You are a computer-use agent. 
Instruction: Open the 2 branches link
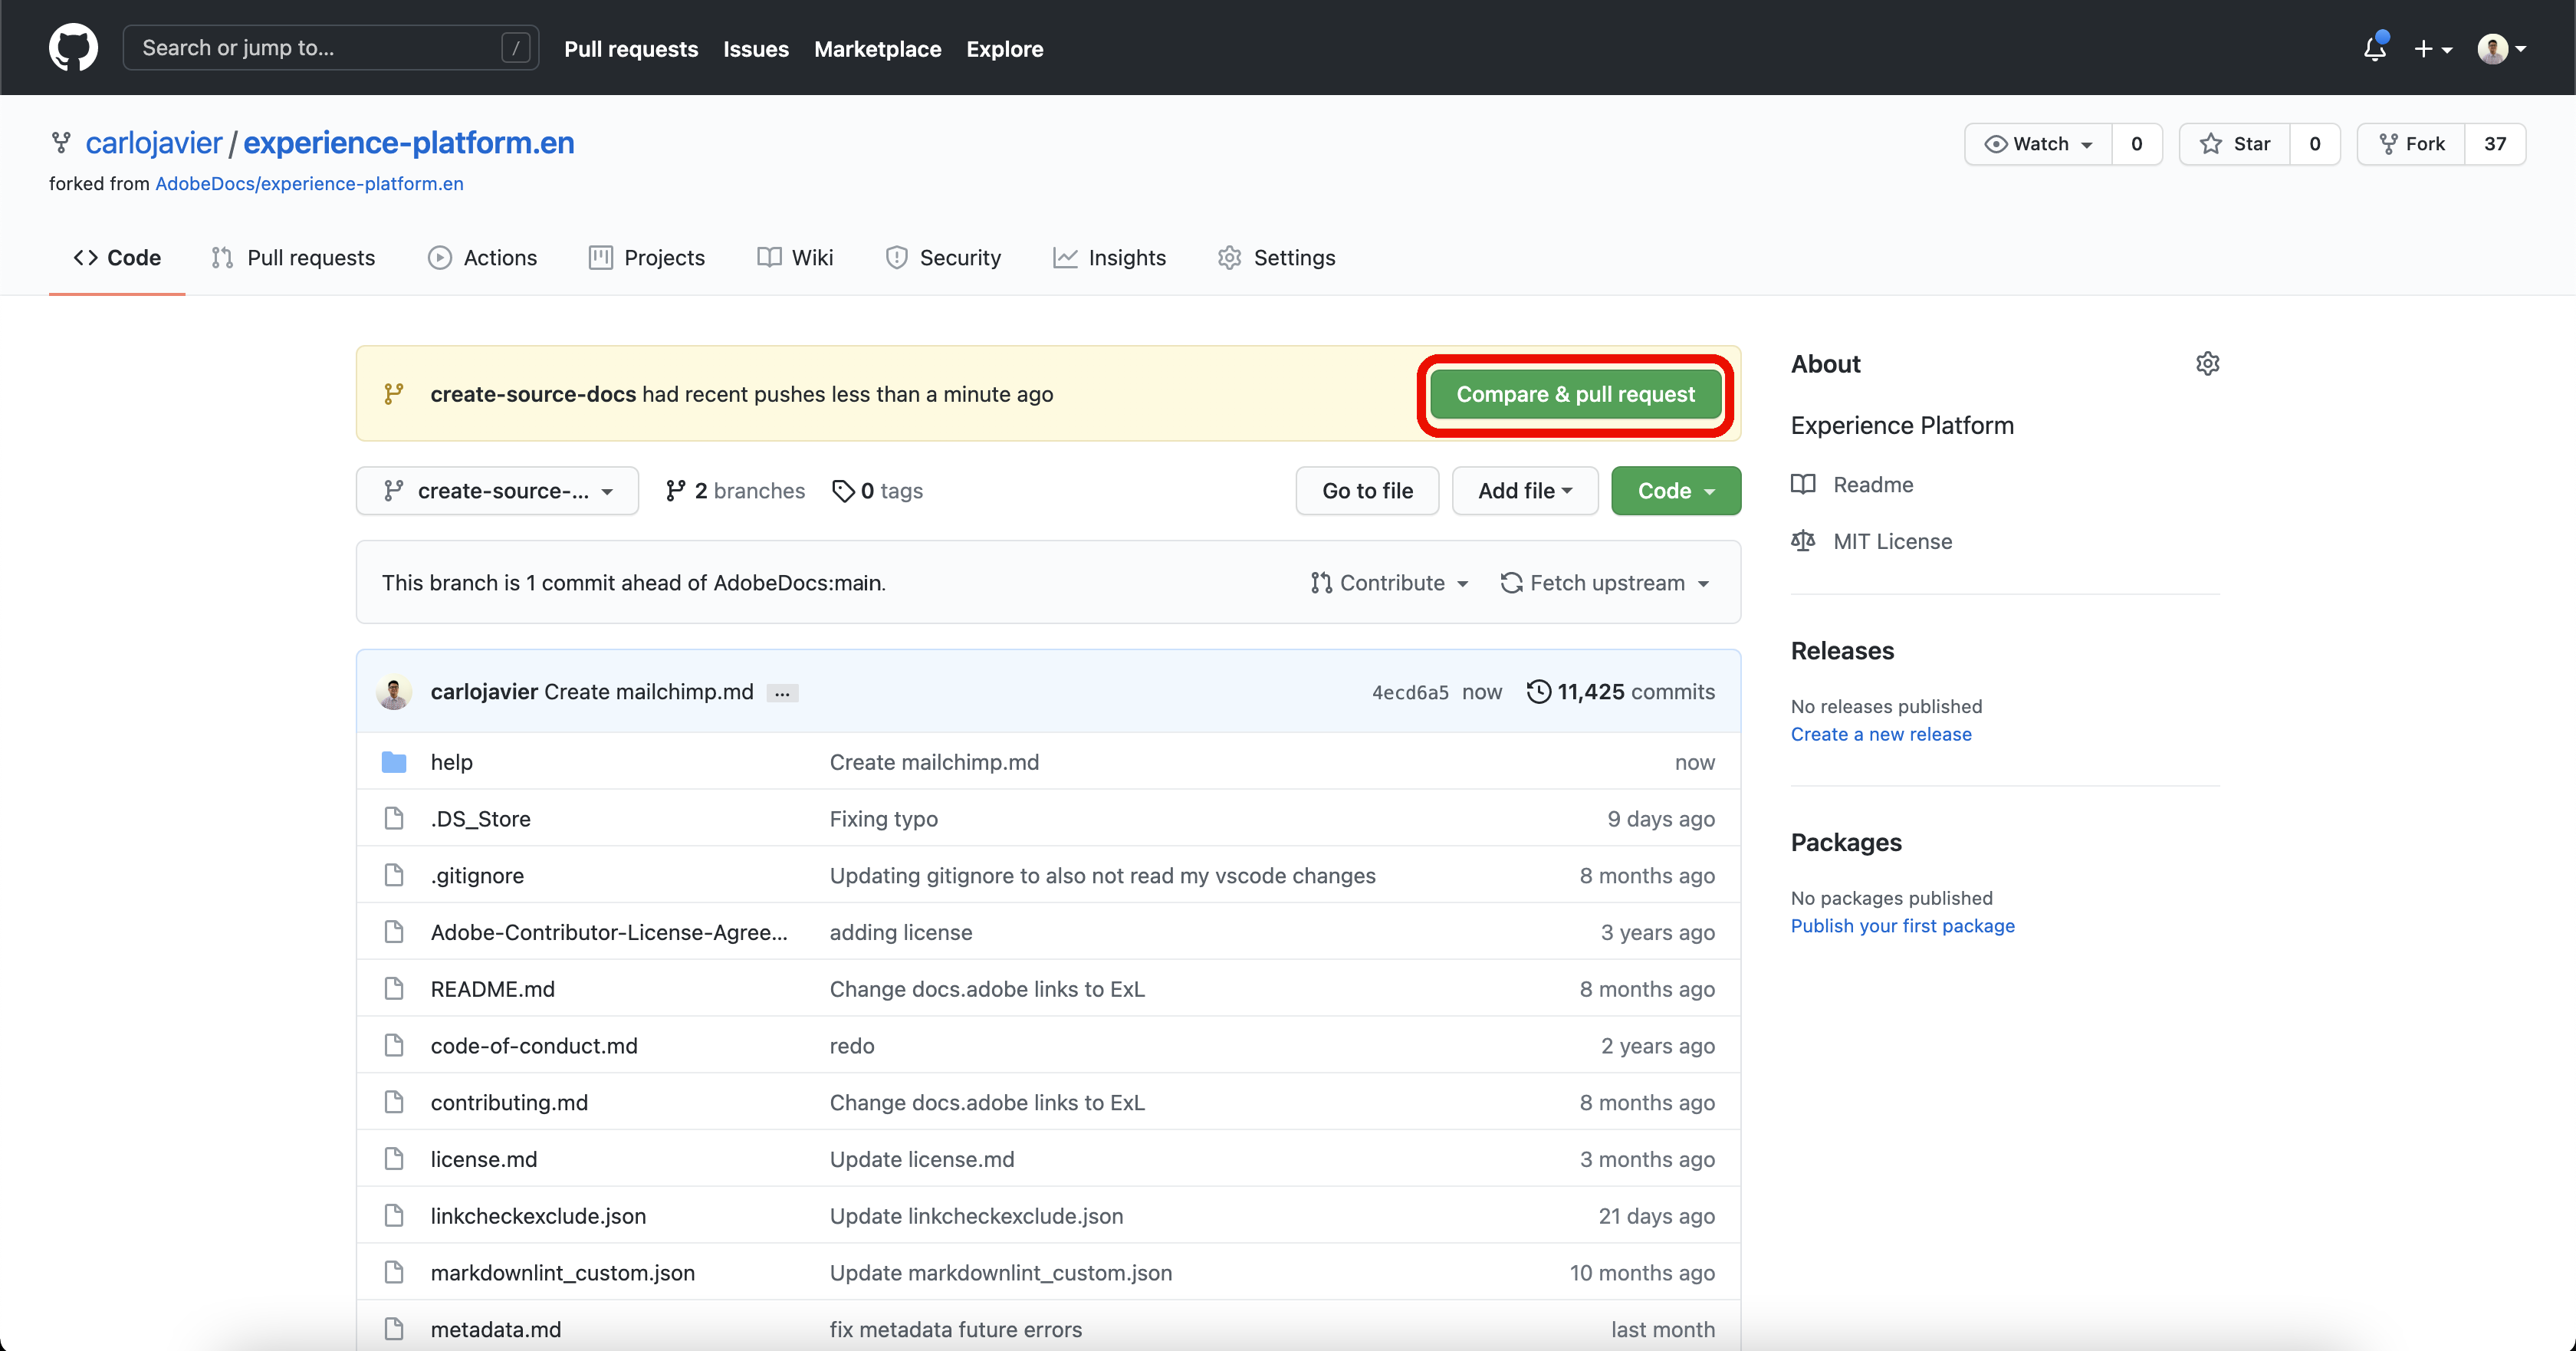pyautogui.click(x=735, y=491)
